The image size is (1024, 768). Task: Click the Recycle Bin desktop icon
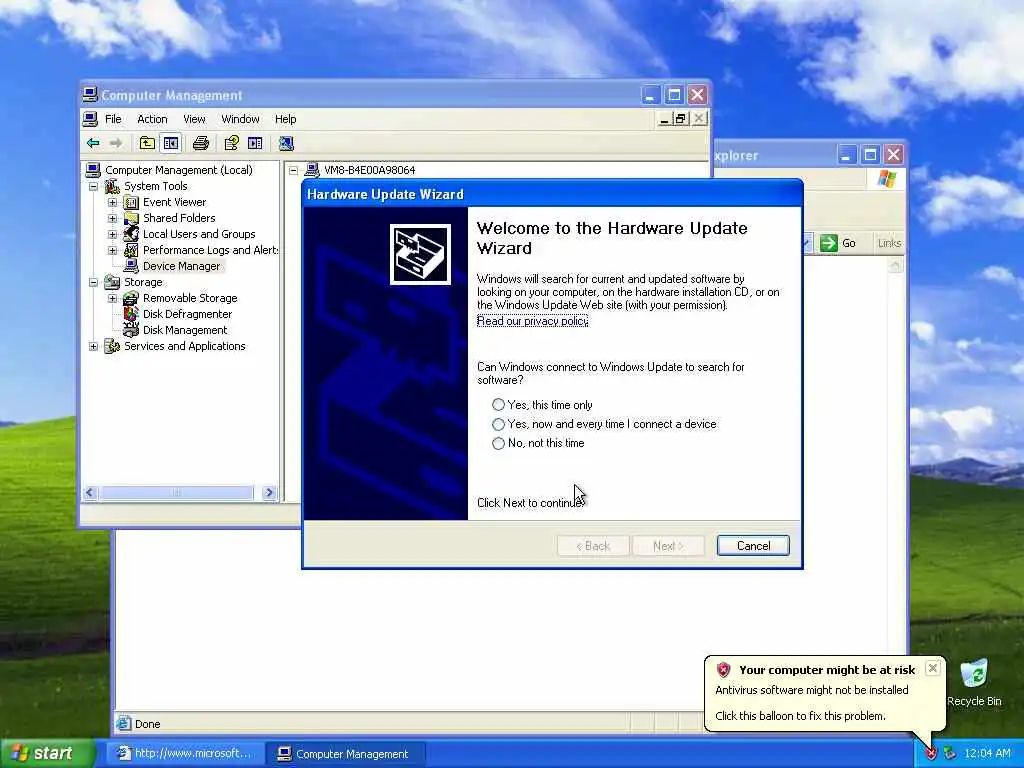pos(974,674)
